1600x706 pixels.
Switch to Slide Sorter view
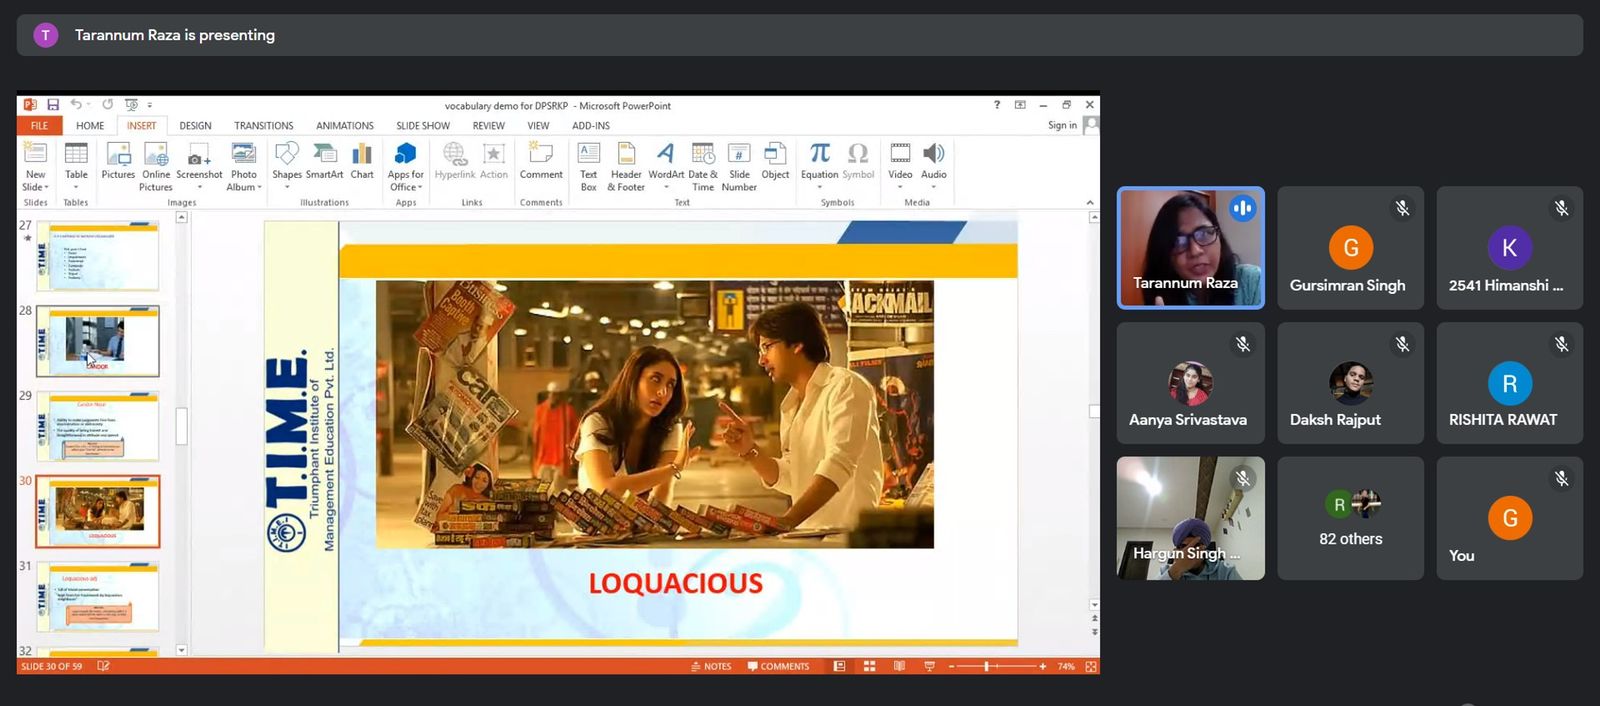click(x=869, y=666)
